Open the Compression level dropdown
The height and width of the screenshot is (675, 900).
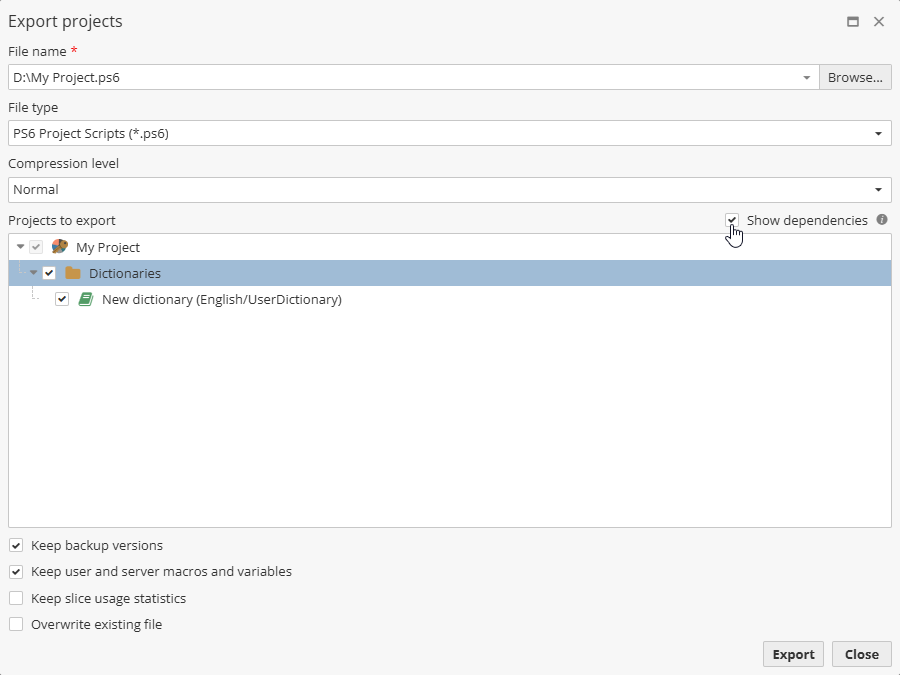pyautogui.click(x=878, y=190)
